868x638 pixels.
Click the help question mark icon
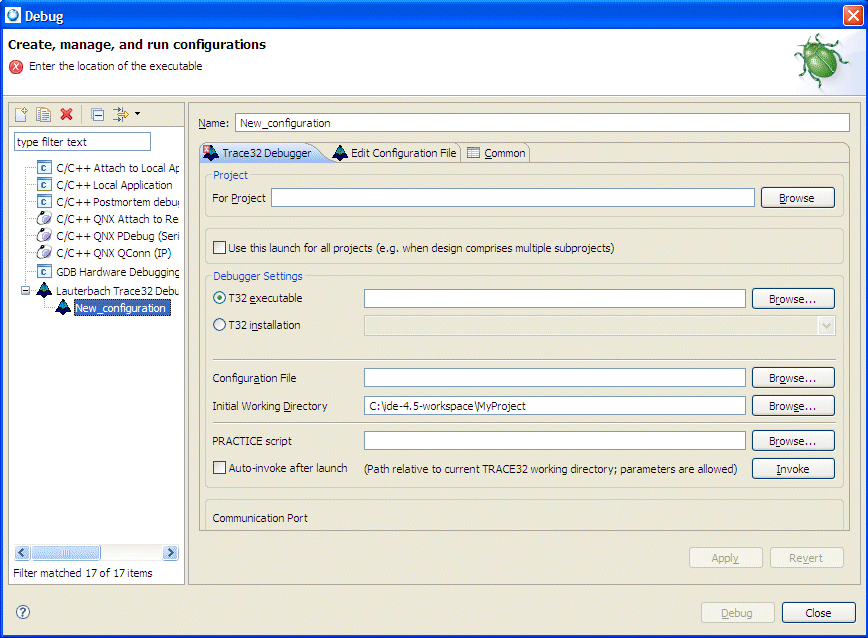(22, 611)
